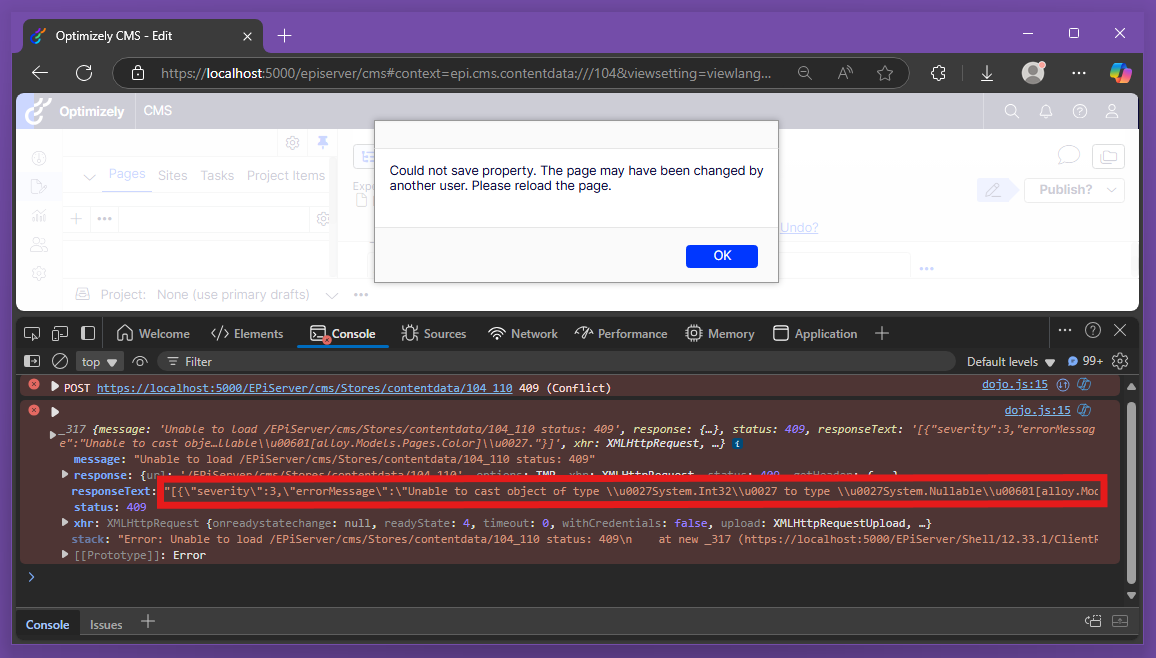Click the Undo? link
The image size is (1156, 658).
click(799, 227)
